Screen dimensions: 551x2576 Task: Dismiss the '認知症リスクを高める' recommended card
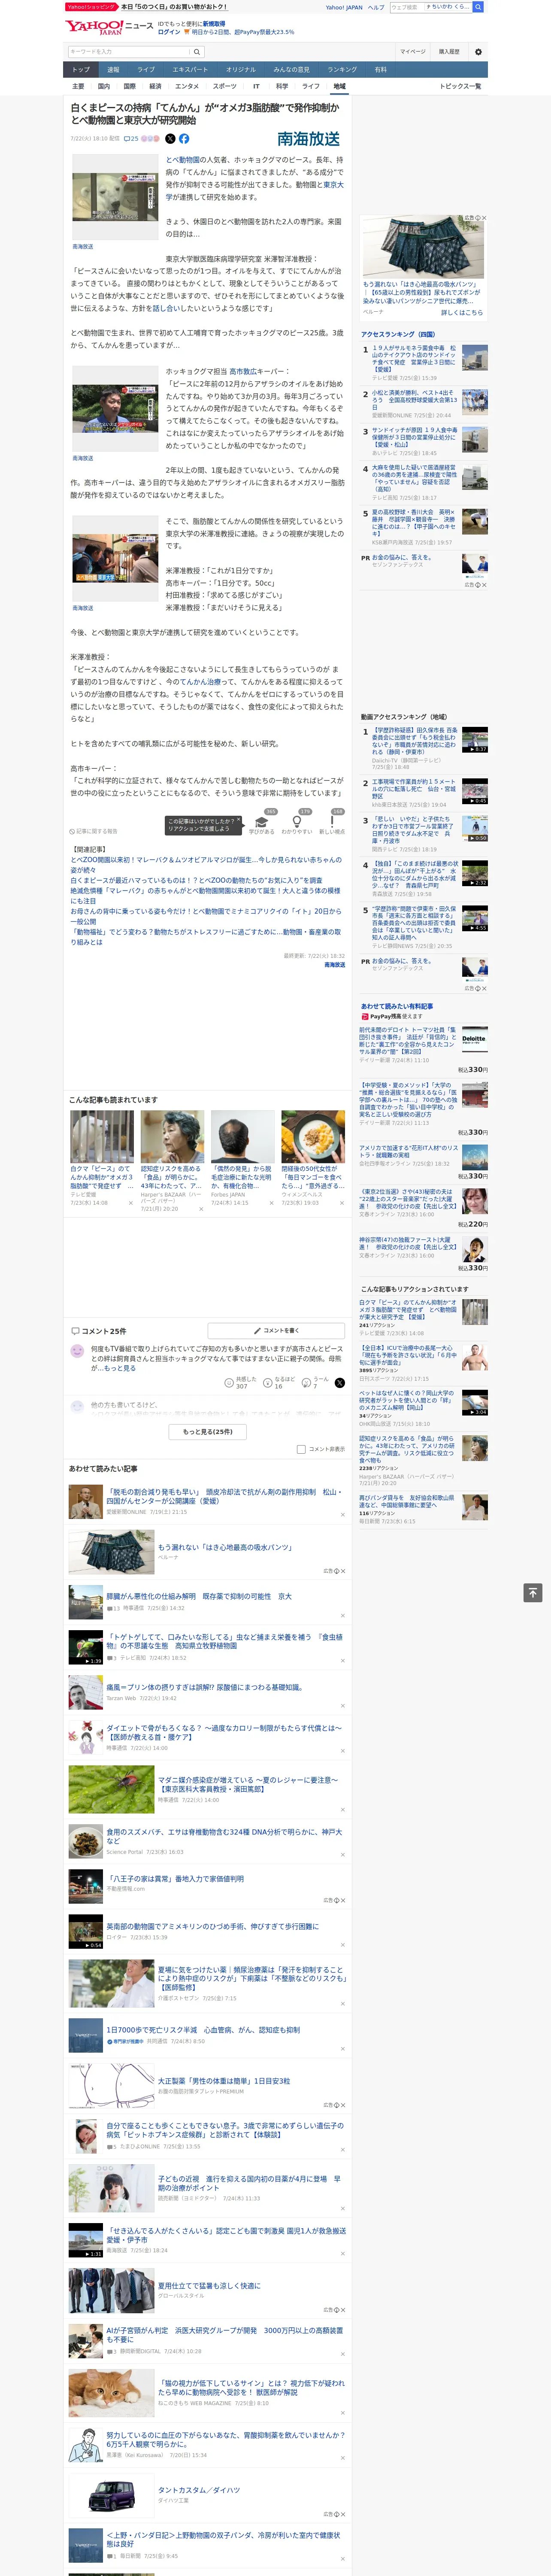click(x=200, y=1209)
